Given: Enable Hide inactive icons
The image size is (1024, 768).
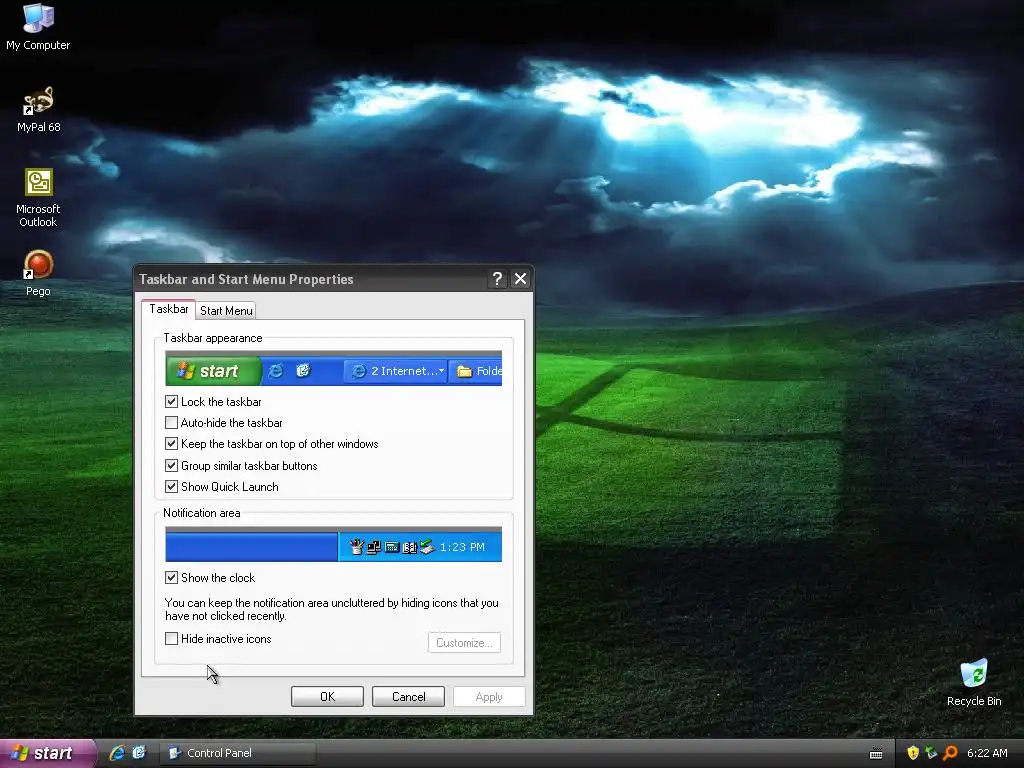Looking at the screenshot, I should click(x=171, y=639).
